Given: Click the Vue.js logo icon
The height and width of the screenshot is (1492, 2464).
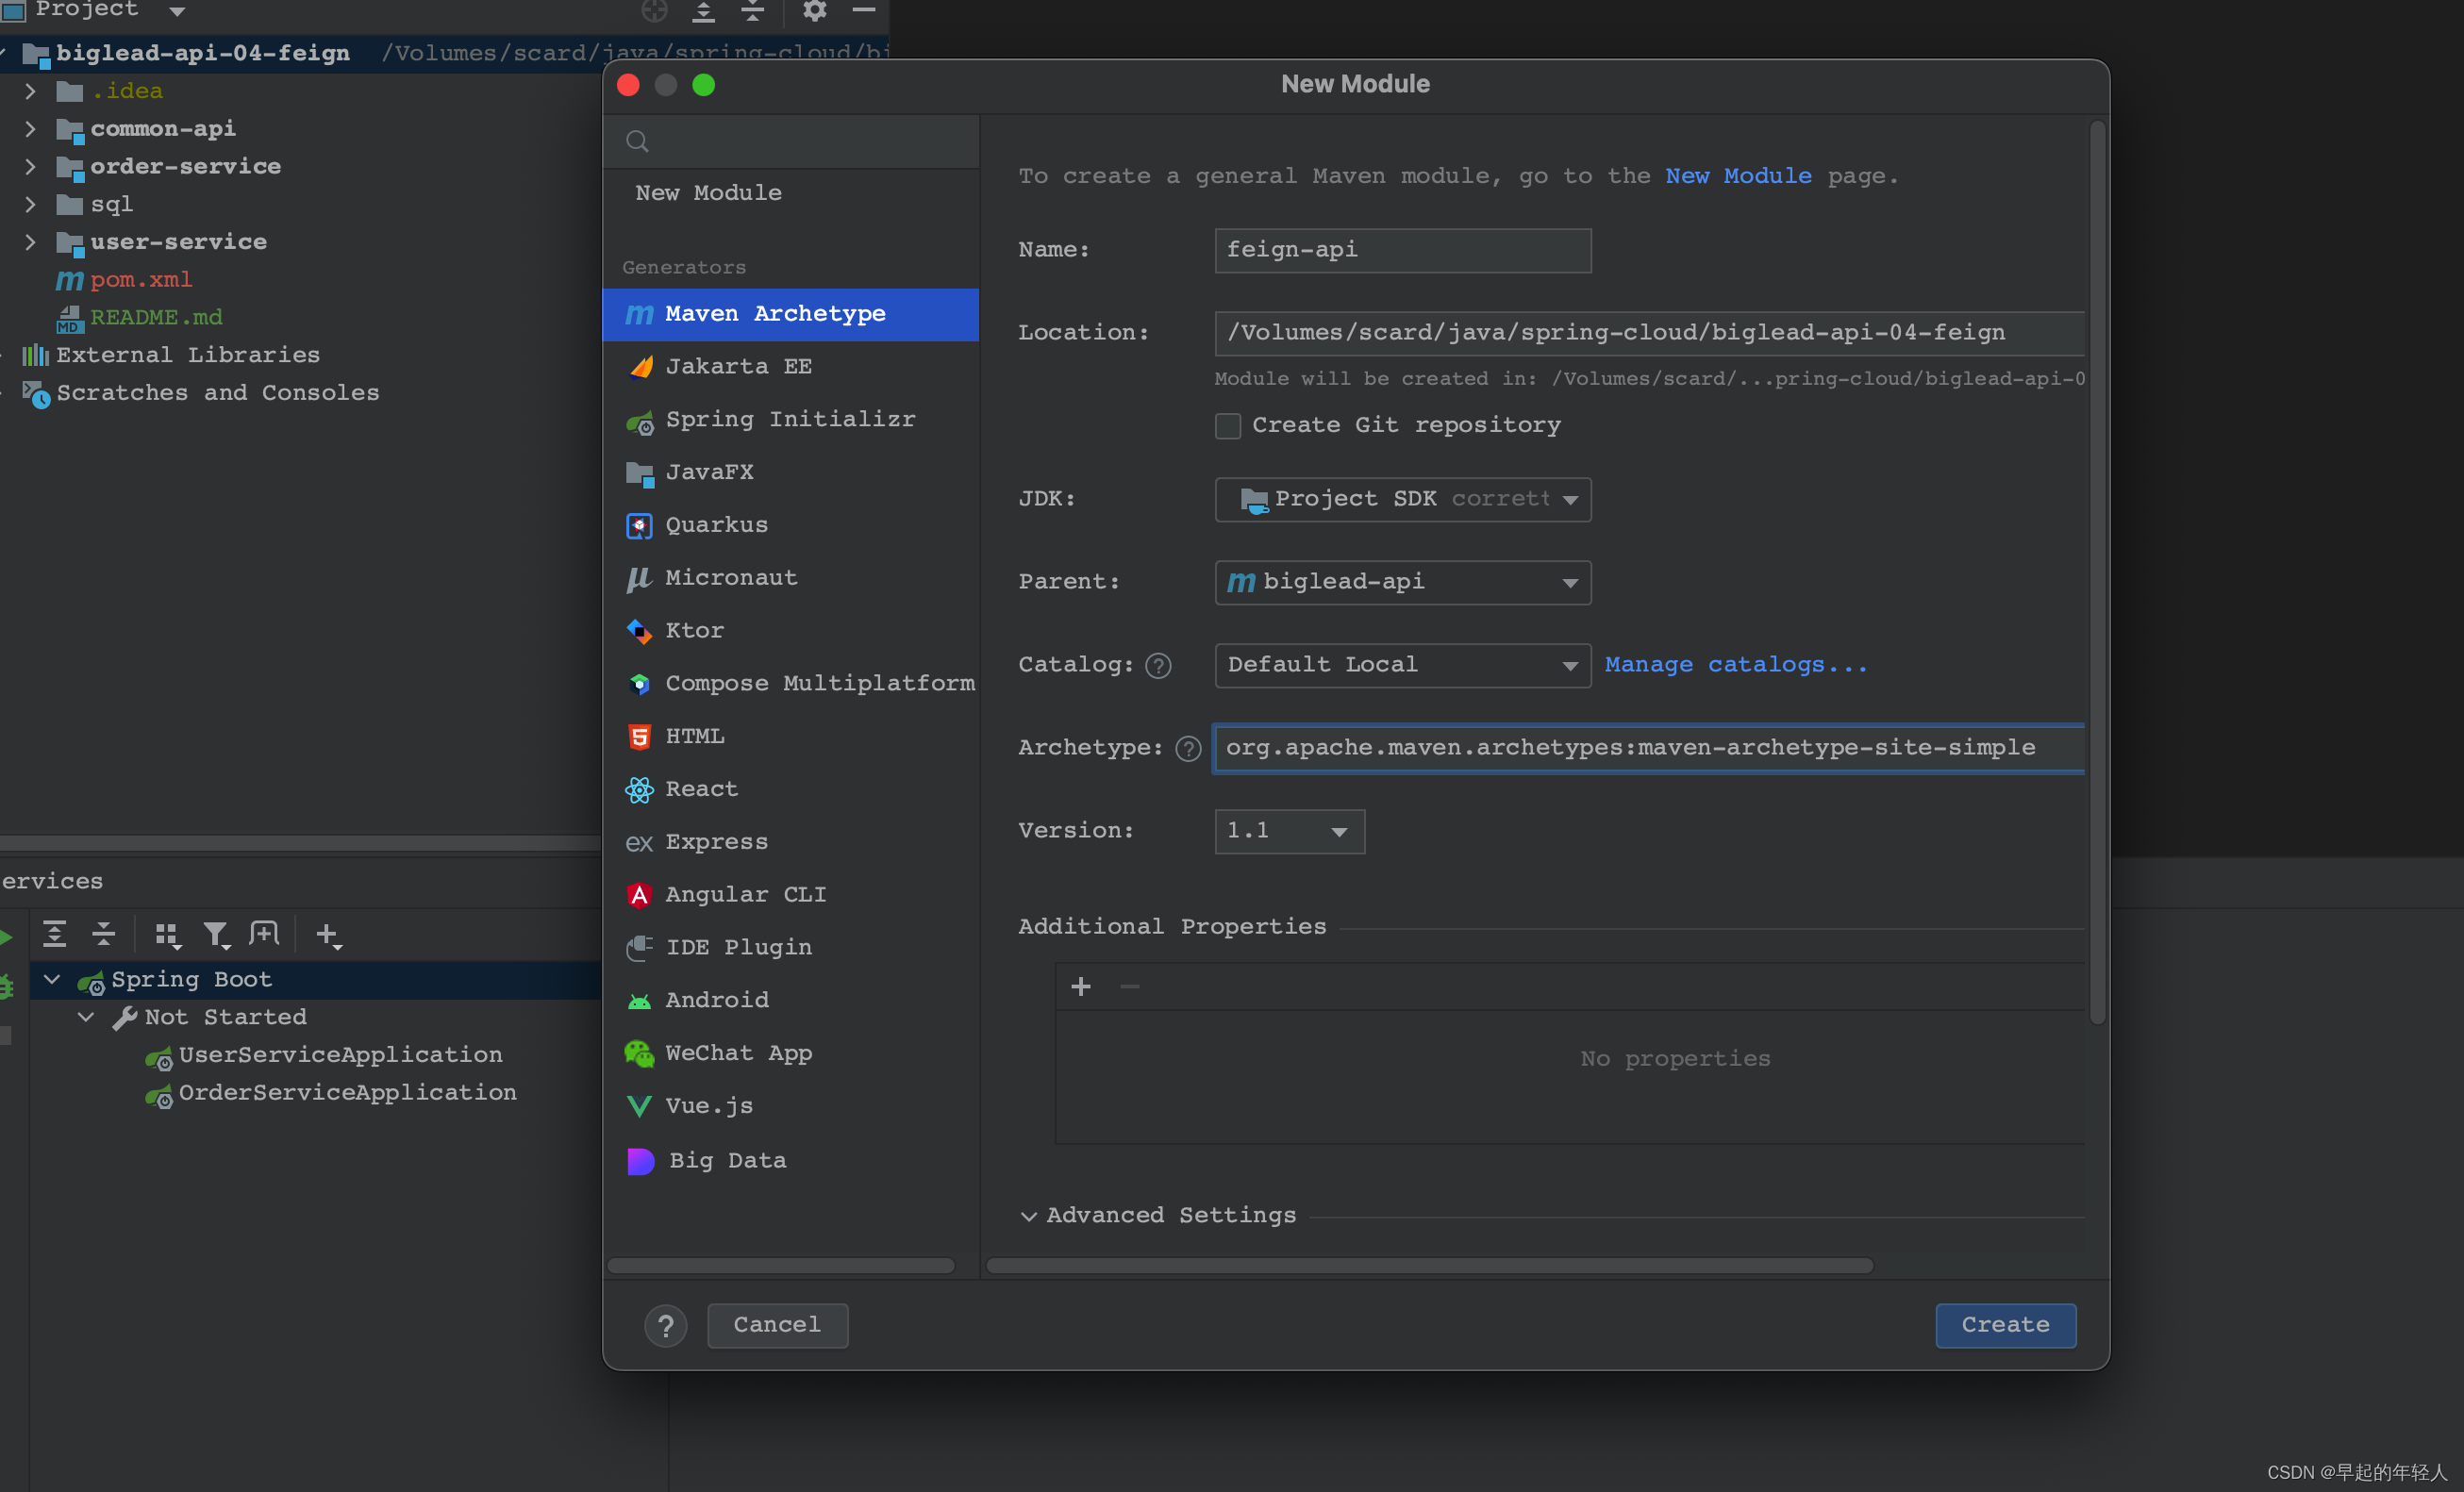Looking at the screenshot, I should [639, 1107].
